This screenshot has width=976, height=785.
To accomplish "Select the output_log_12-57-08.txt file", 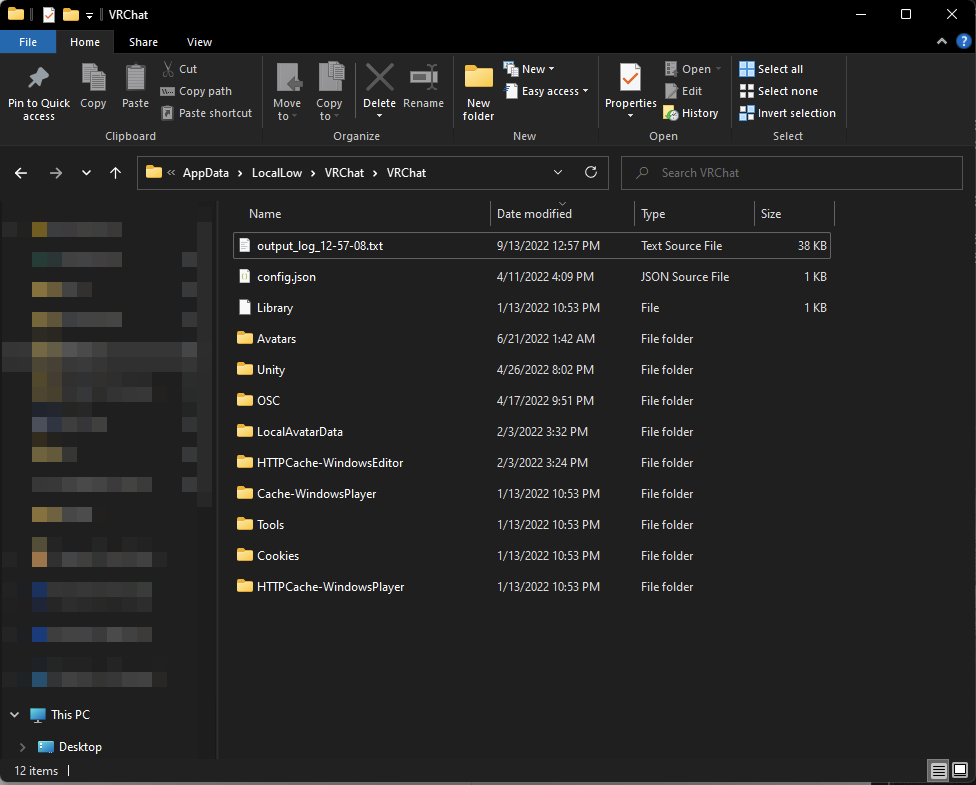I will coord(532,246).
